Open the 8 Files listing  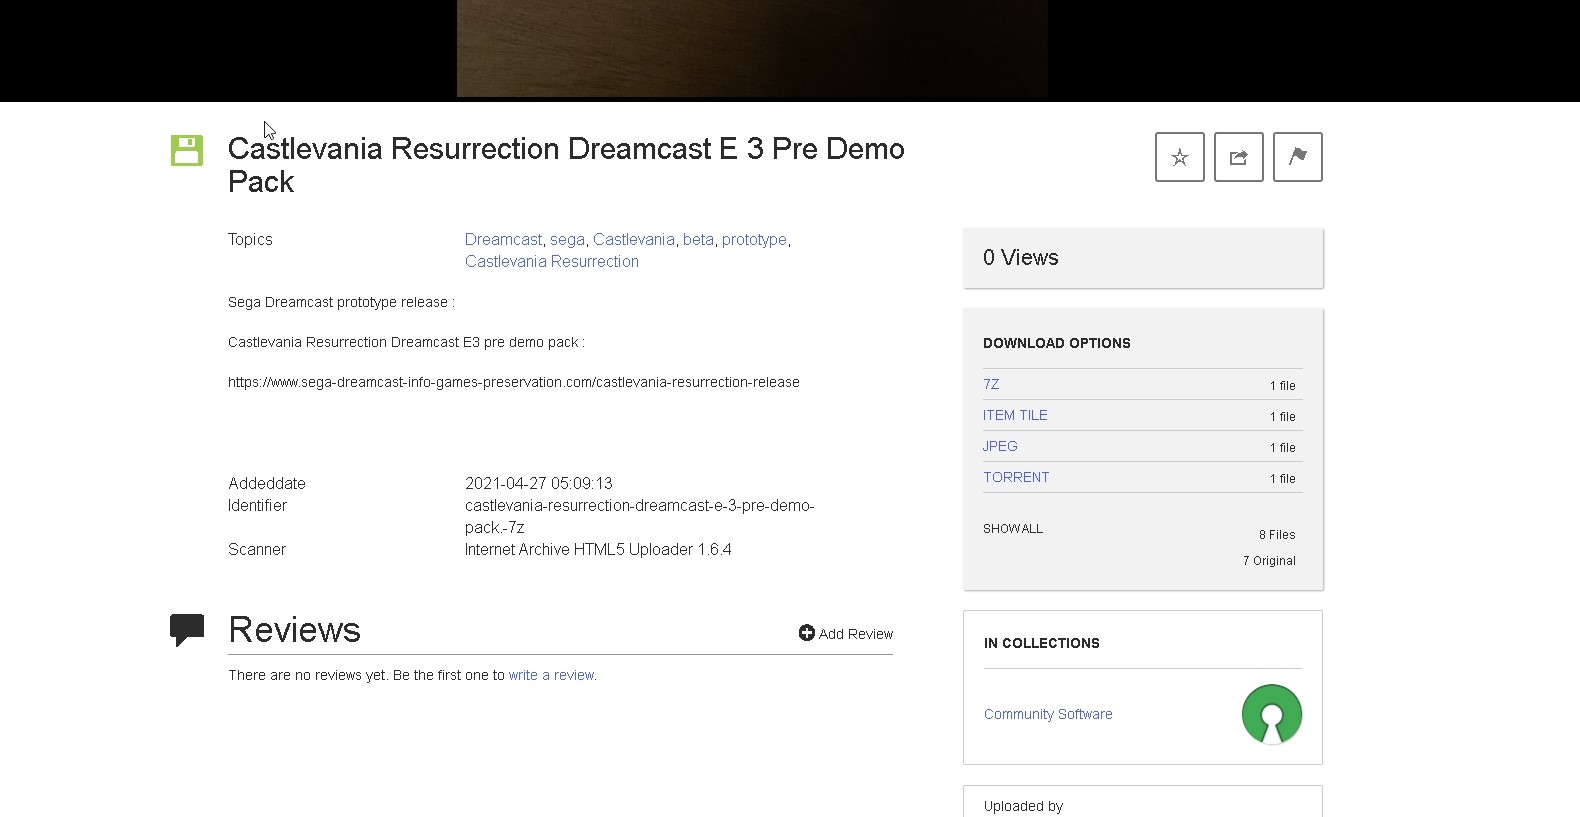[x=1277, y=535]
